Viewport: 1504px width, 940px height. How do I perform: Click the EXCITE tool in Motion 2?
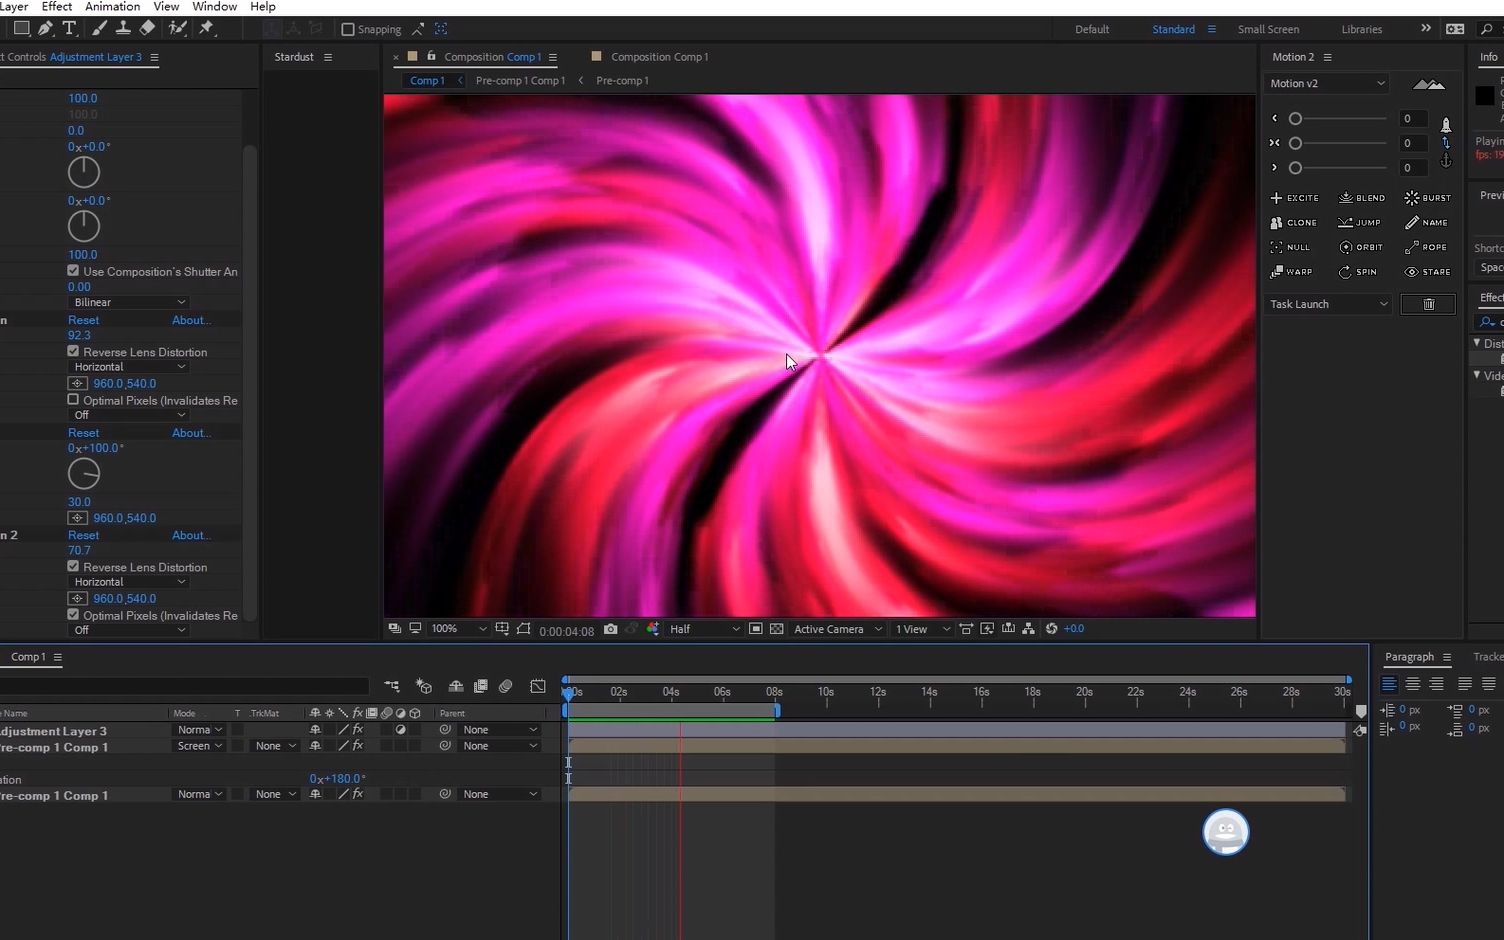pos(1295,198)
